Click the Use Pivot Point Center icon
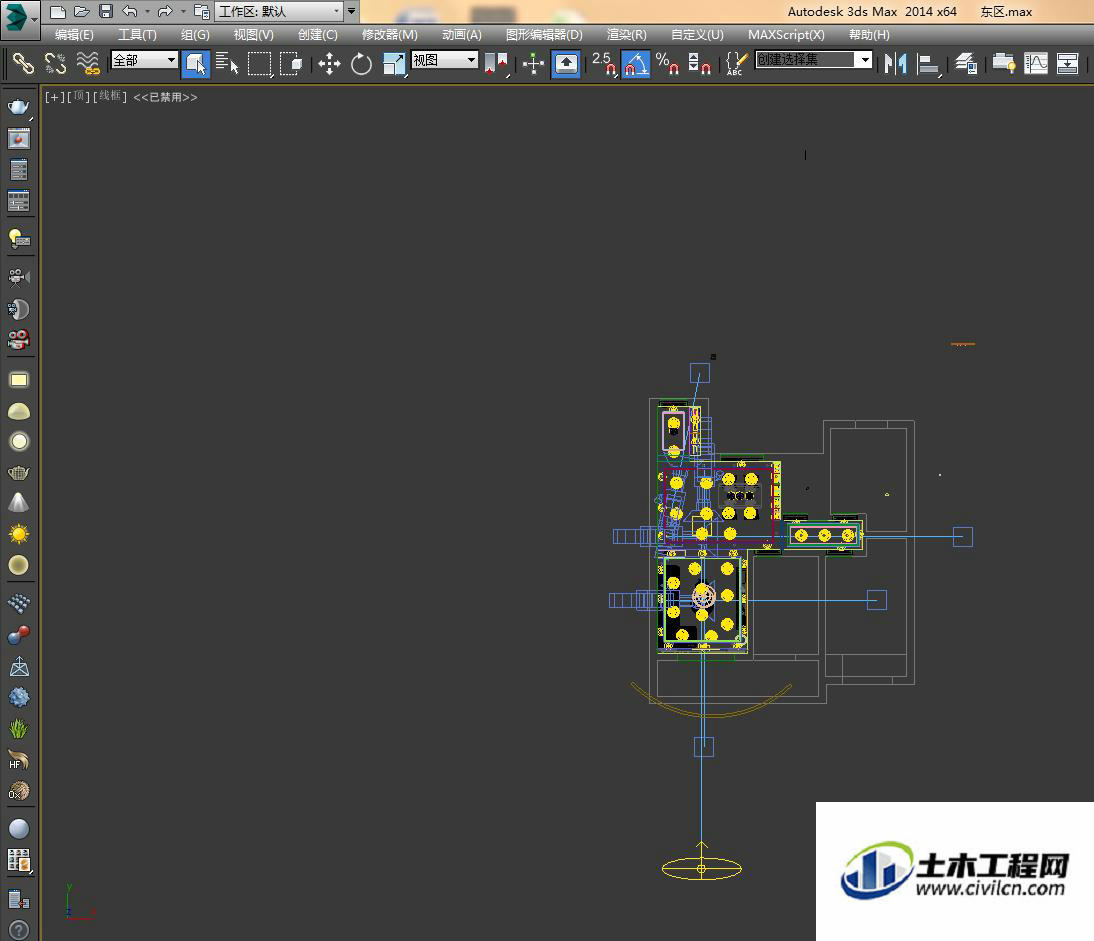 click(496, 63)
